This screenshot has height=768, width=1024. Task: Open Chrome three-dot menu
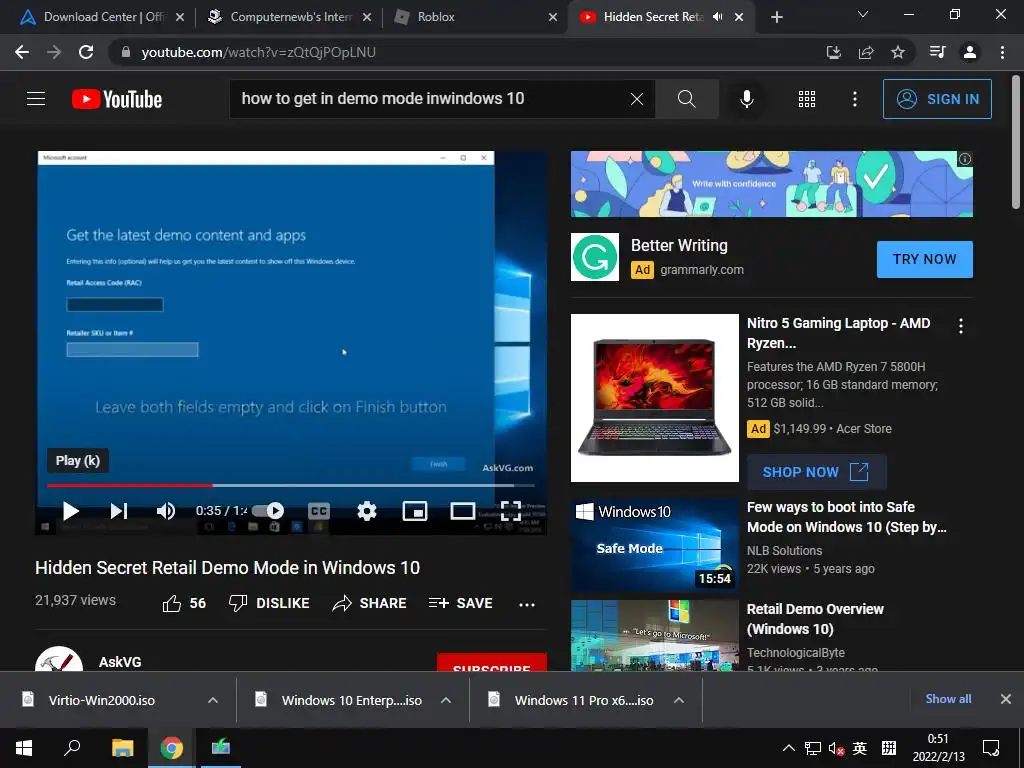[1002, 52]
